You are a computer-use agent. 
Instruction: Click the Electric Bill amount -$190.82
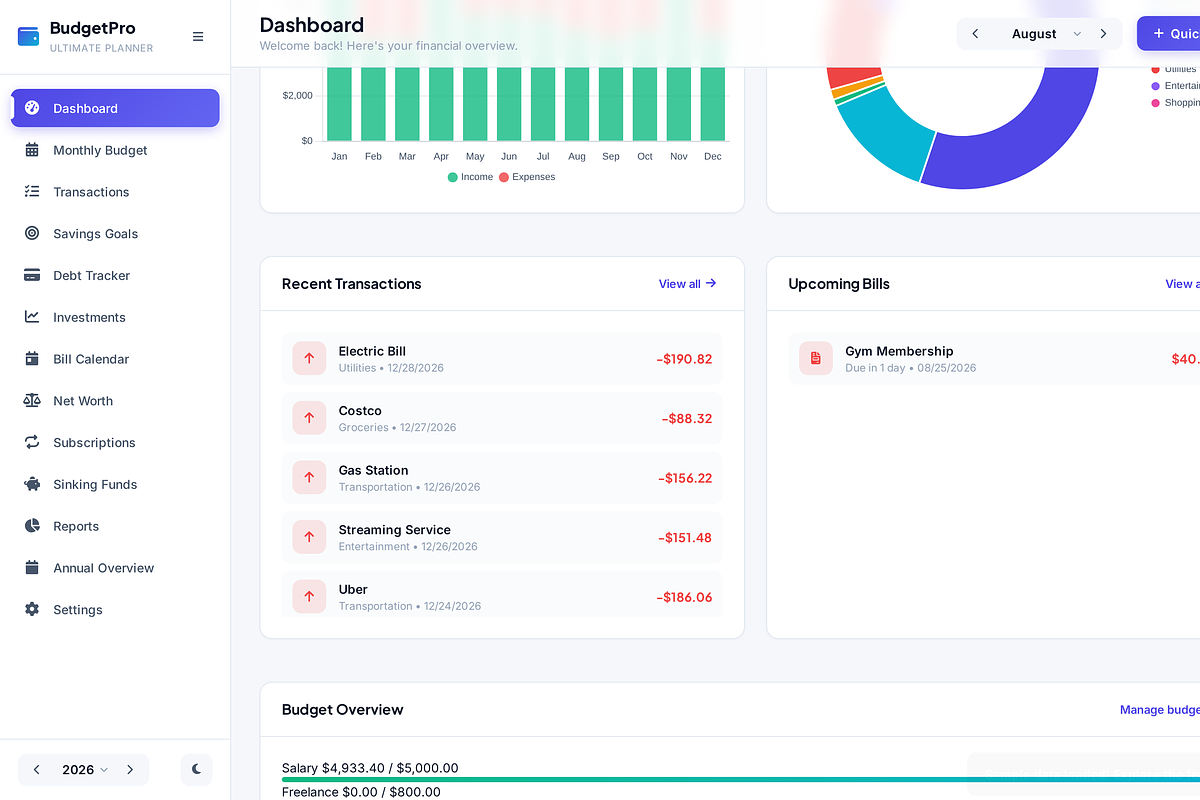tap(684, 359)
